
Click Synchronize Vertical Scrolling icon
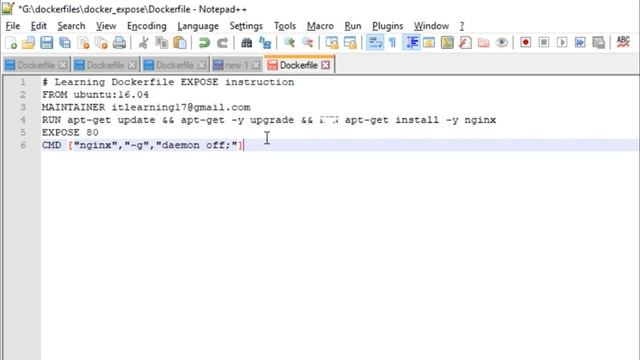(331, 42)
